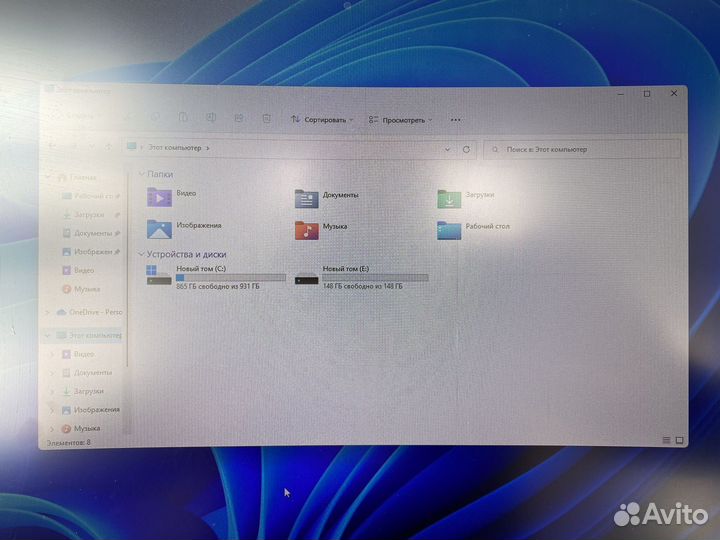
Task: Collapse the Папки group
Action: pos(141,174)
